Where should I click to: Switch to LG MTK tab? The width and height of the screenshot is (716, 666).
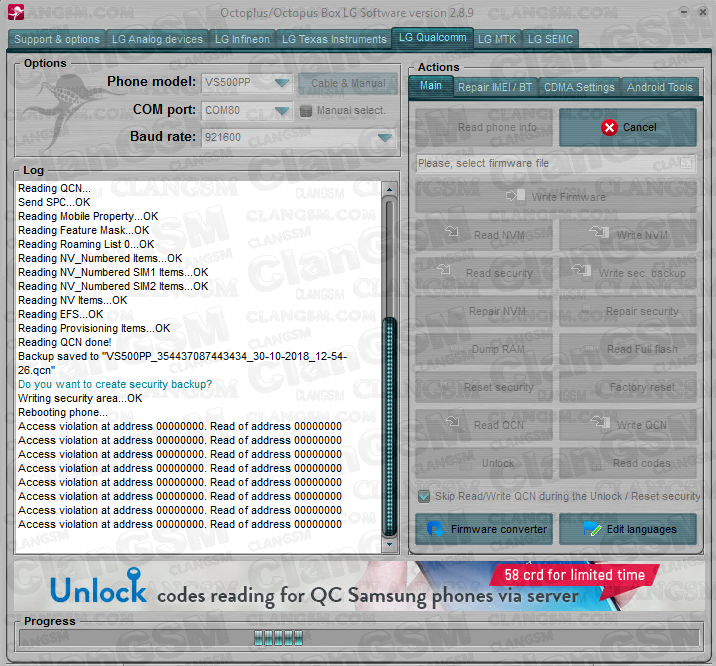tap(497, 39)
